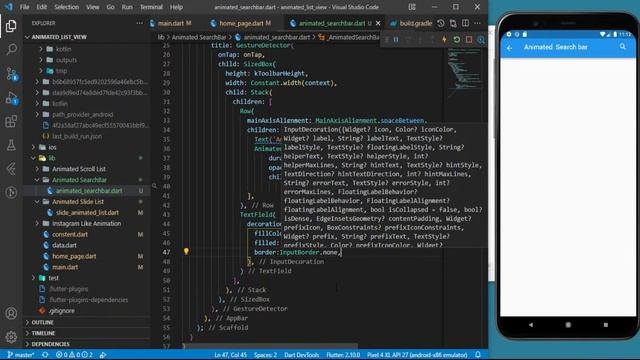This screenshot has width=640, height=360.
Task: Open errors and warnings count in status bar
Action: (74, 355)
